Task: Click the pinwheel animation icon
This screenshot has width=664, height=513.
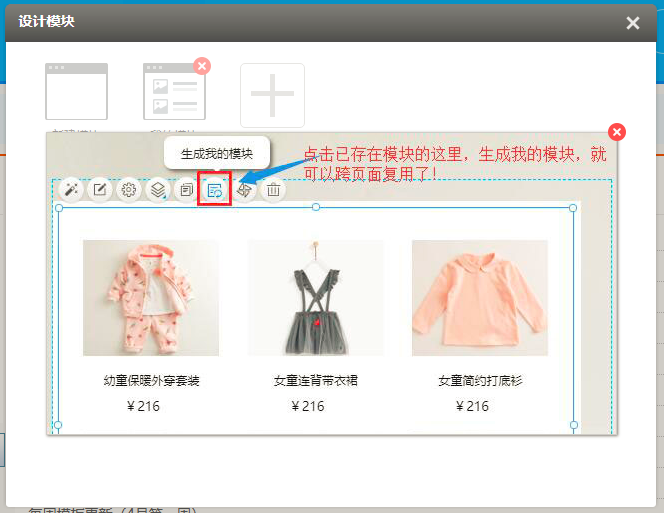Action: 244,189
